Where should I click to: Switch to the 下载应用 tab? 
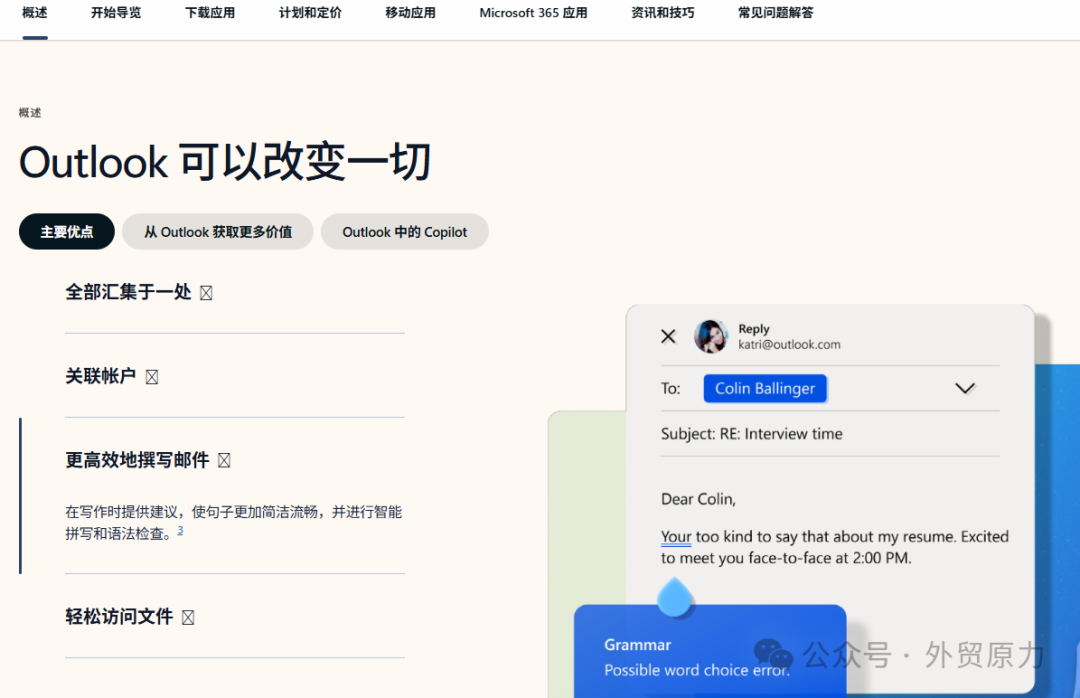click(x=210, y=14)
